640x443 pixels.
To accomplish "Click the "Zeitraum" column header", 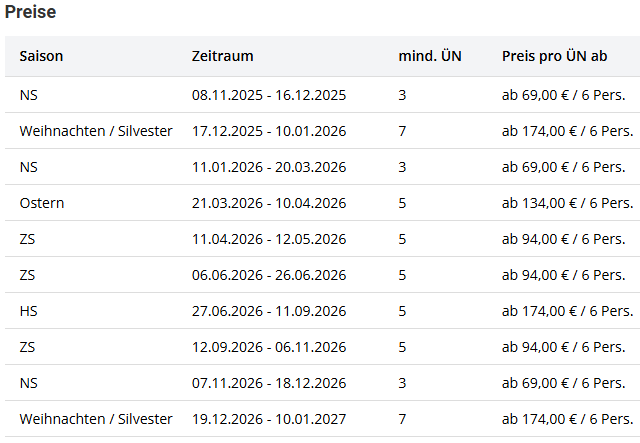I will (222, 56).
